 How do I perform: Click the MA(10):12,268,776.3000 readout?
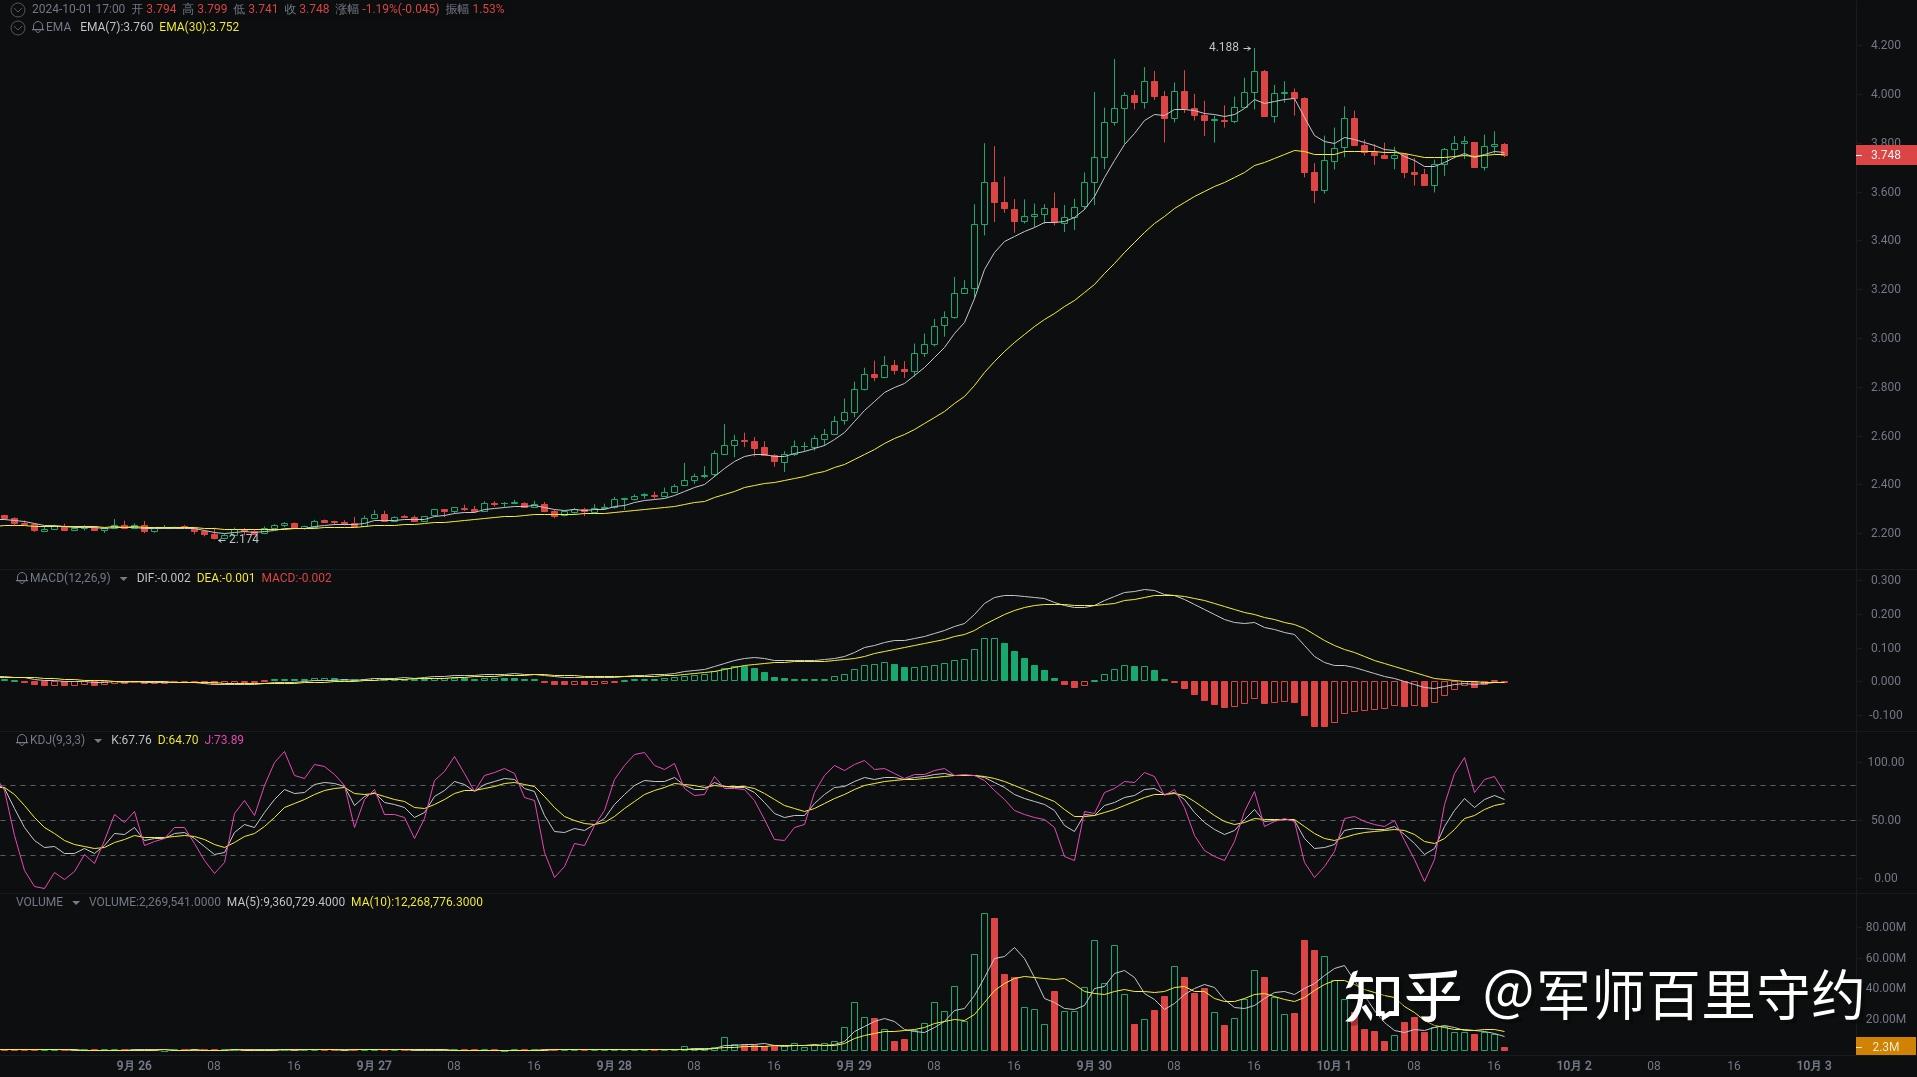pos(417,902)
